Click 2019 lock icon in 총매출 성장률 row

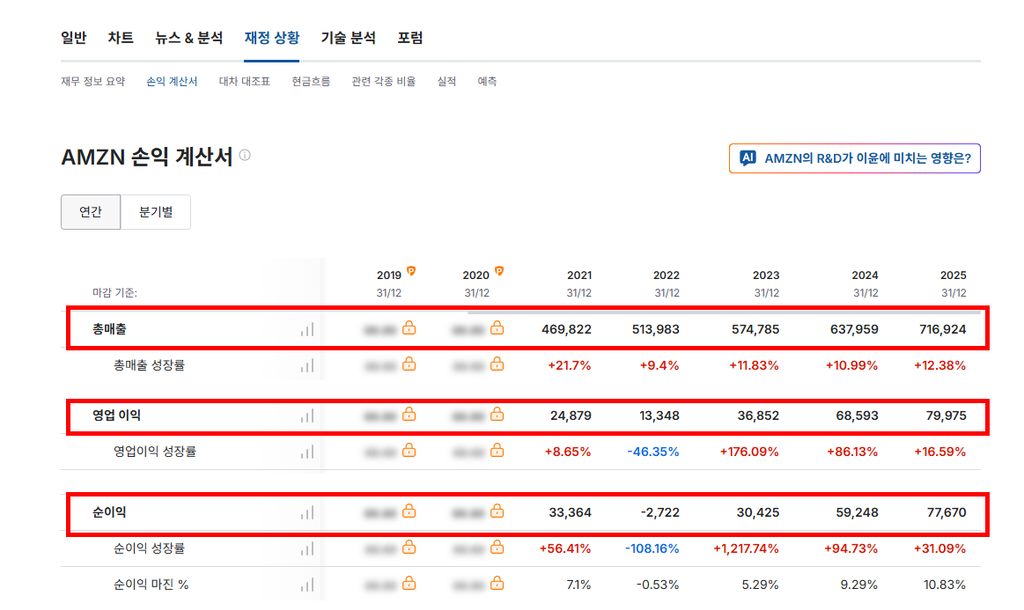tap(409, 364)
